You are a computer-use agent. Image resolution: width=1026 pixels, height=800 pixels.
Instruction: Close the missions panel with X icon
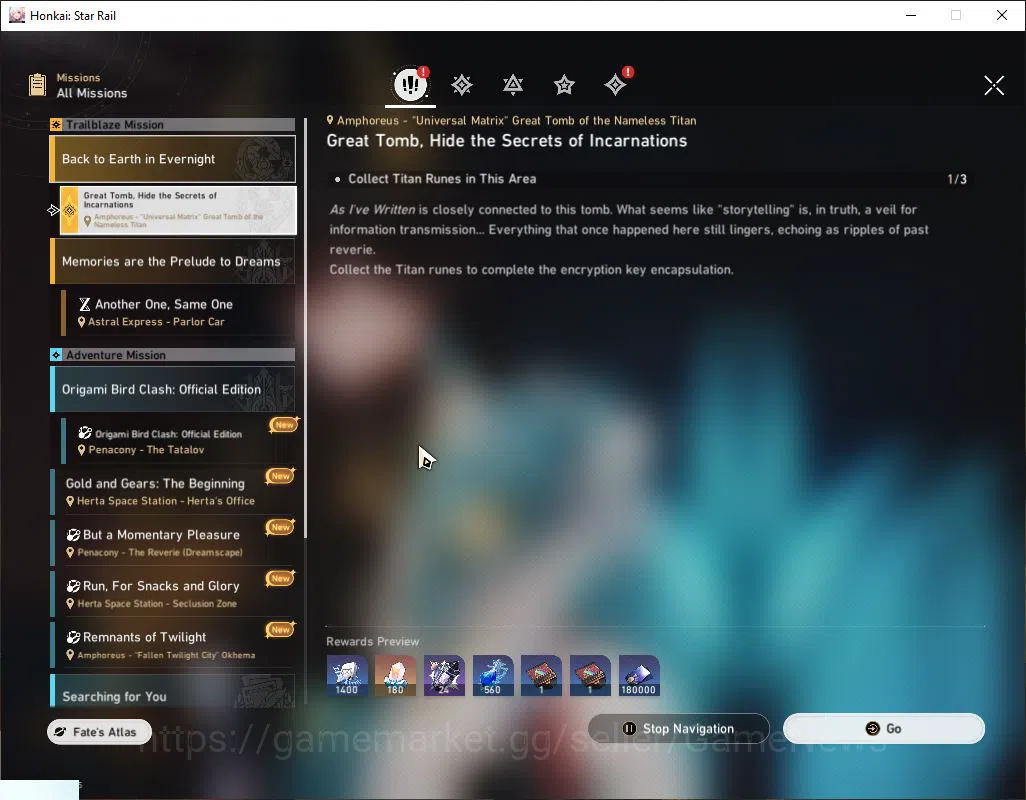[994, 85]
